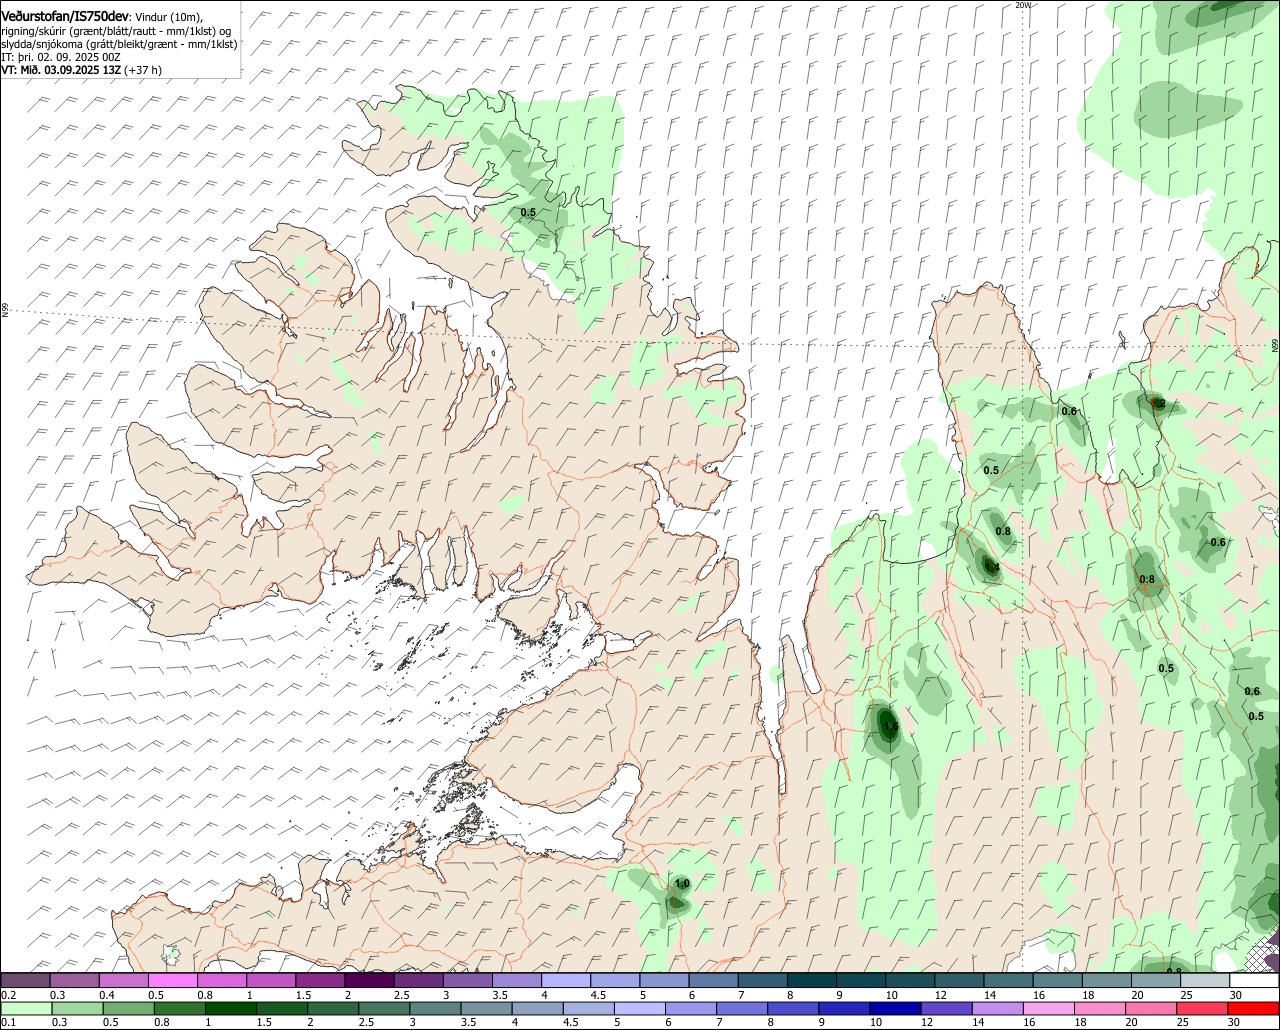Pick the snow legend swatch between 6 and 7

(x=713, y=980)
